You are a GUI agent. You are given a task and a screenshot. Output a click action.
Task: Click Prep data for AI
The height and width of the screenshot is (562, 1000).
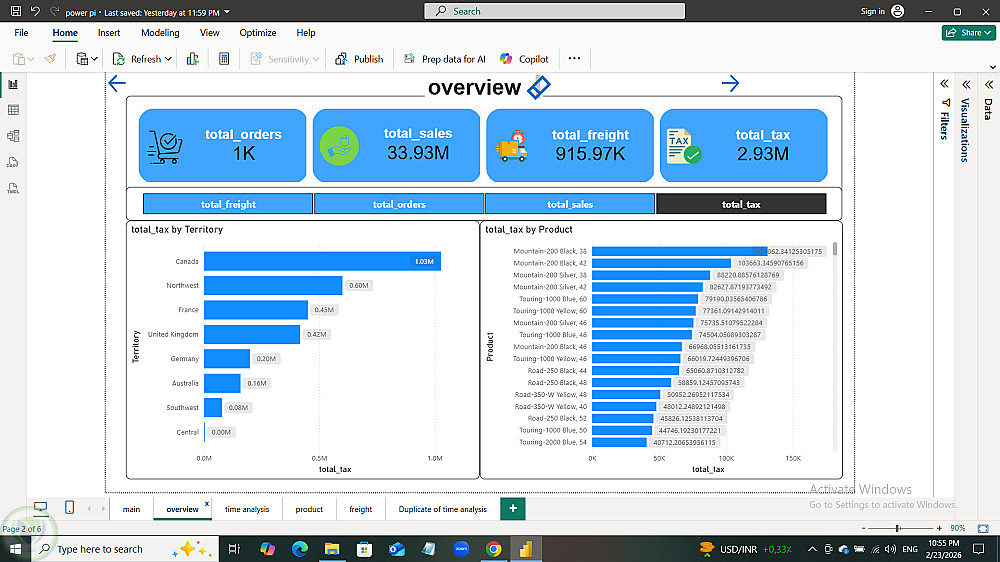pyautogui.click(x=445, y=59)
